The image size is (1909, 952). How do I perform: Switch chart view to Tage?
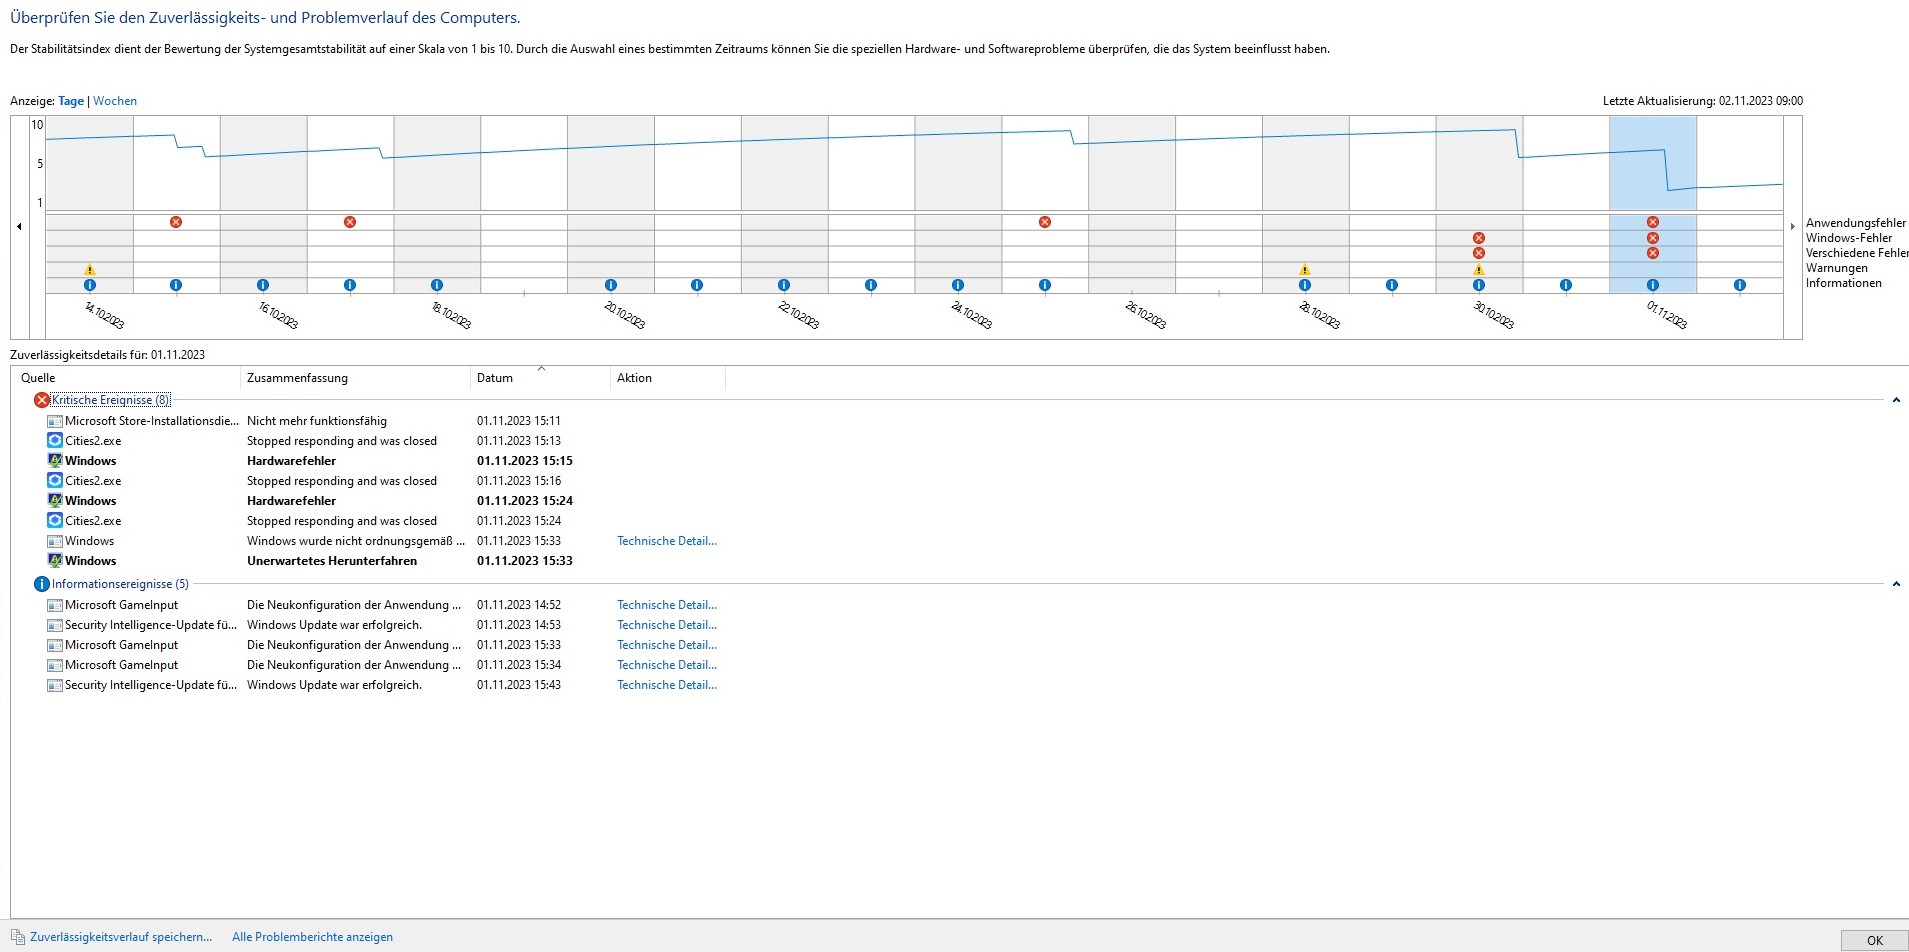71,101
